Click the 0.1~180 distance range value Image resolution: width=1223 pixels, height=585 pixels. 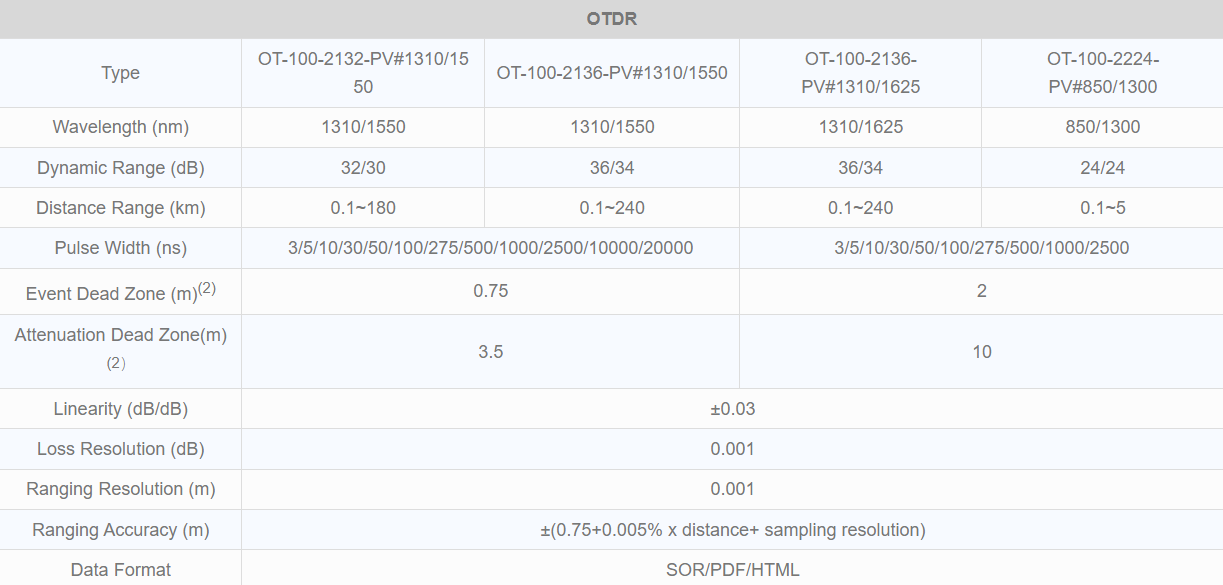point(362,208)
